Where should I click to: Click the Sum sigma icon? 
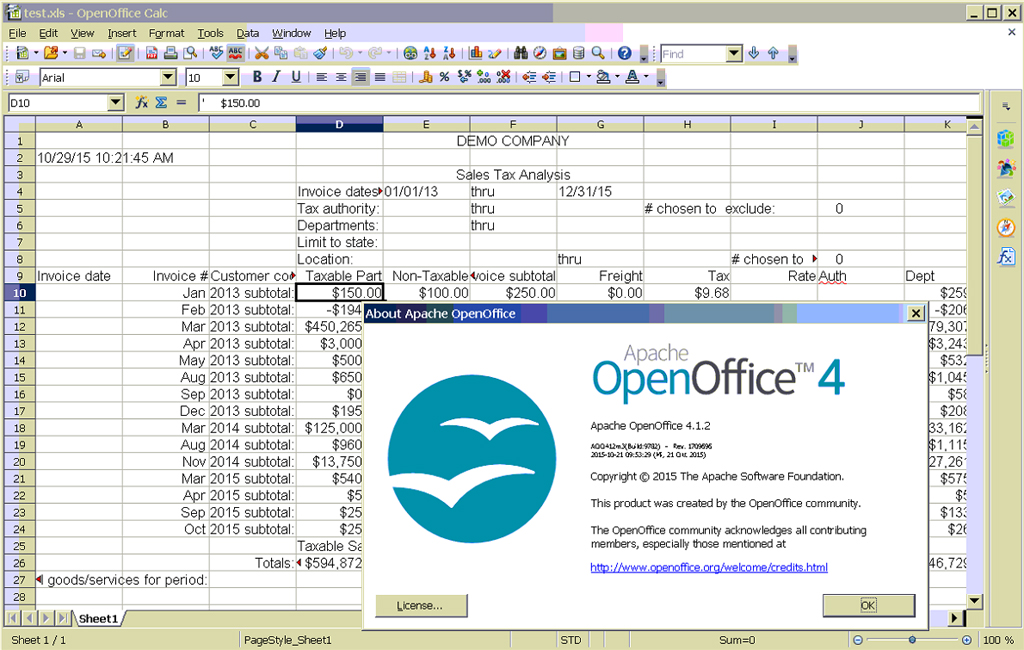161,103
